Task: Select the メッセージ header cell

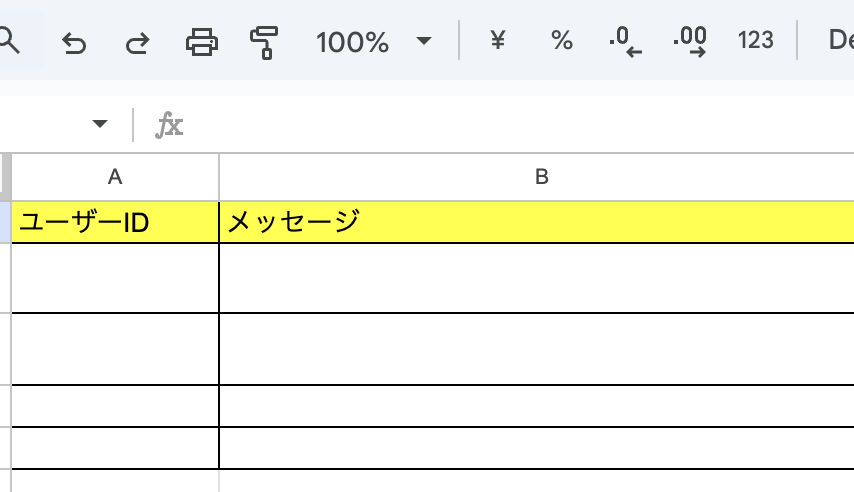Action: click(536, 222)
